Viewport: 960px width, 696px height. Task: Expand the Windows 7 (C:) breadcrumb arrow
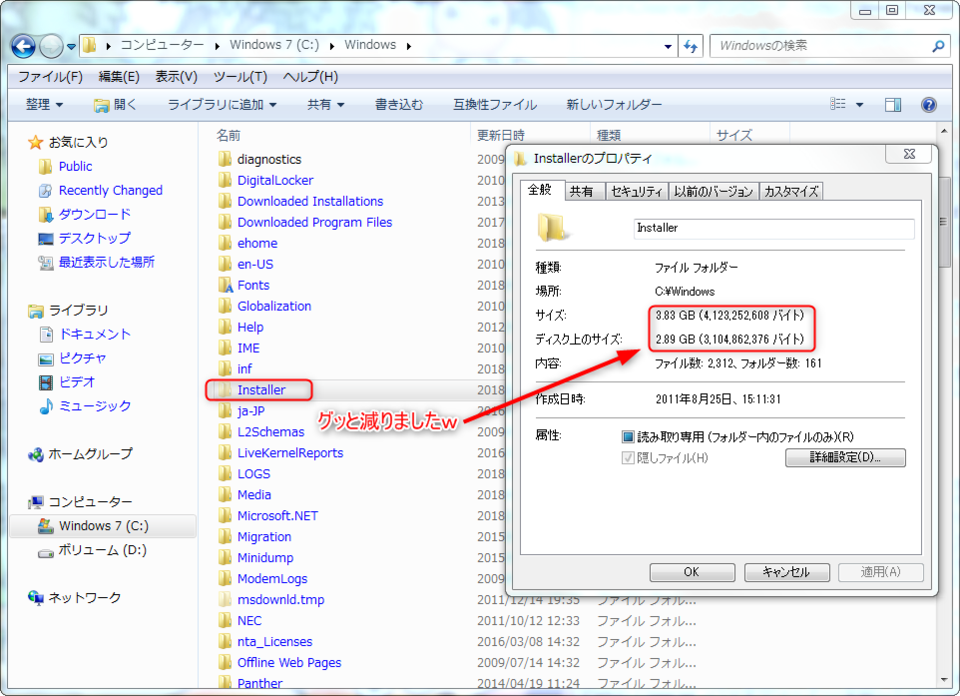[x=332, y=46]
